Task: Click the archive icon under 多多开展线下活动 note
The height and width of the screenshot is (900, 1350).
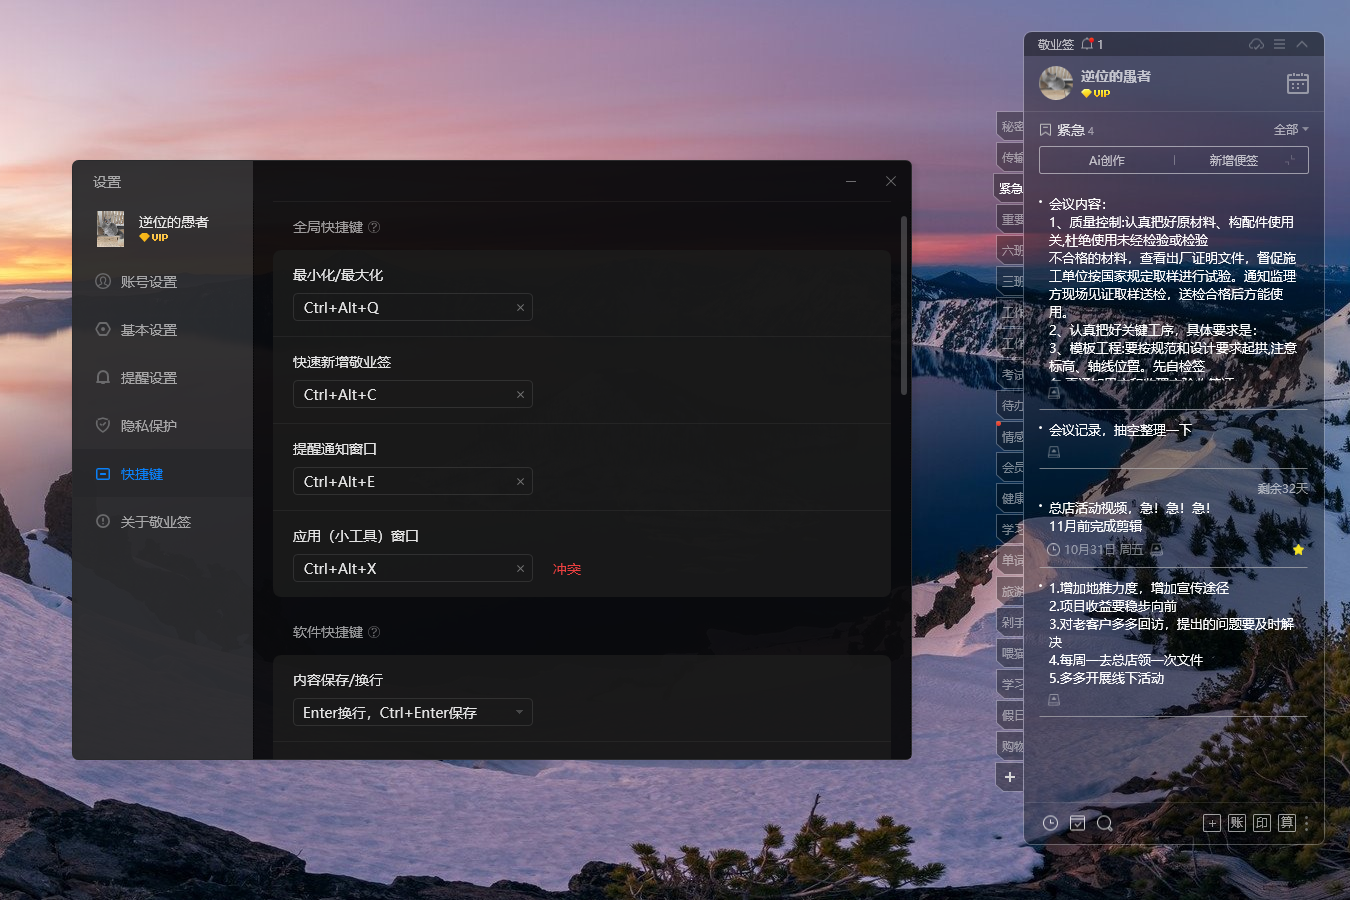Action: pyautogui.click(x=1054, y=700)
